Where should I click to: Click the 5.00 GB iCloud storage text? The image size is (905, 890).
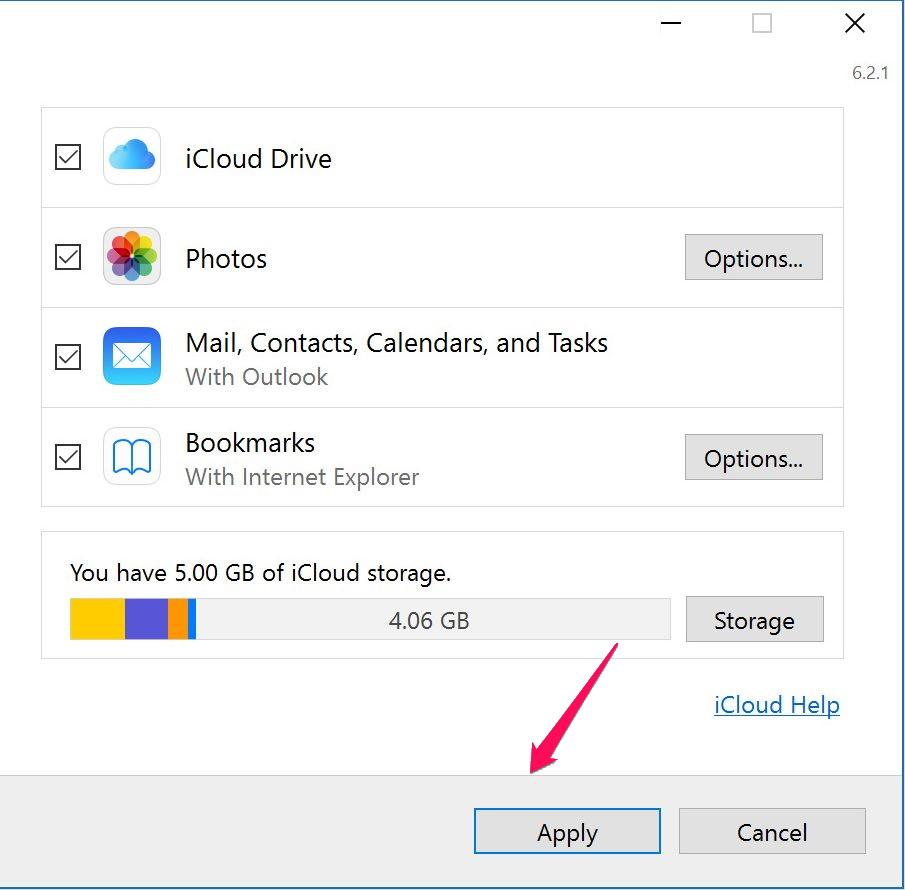pyautogui.click(x=260, y=573)
